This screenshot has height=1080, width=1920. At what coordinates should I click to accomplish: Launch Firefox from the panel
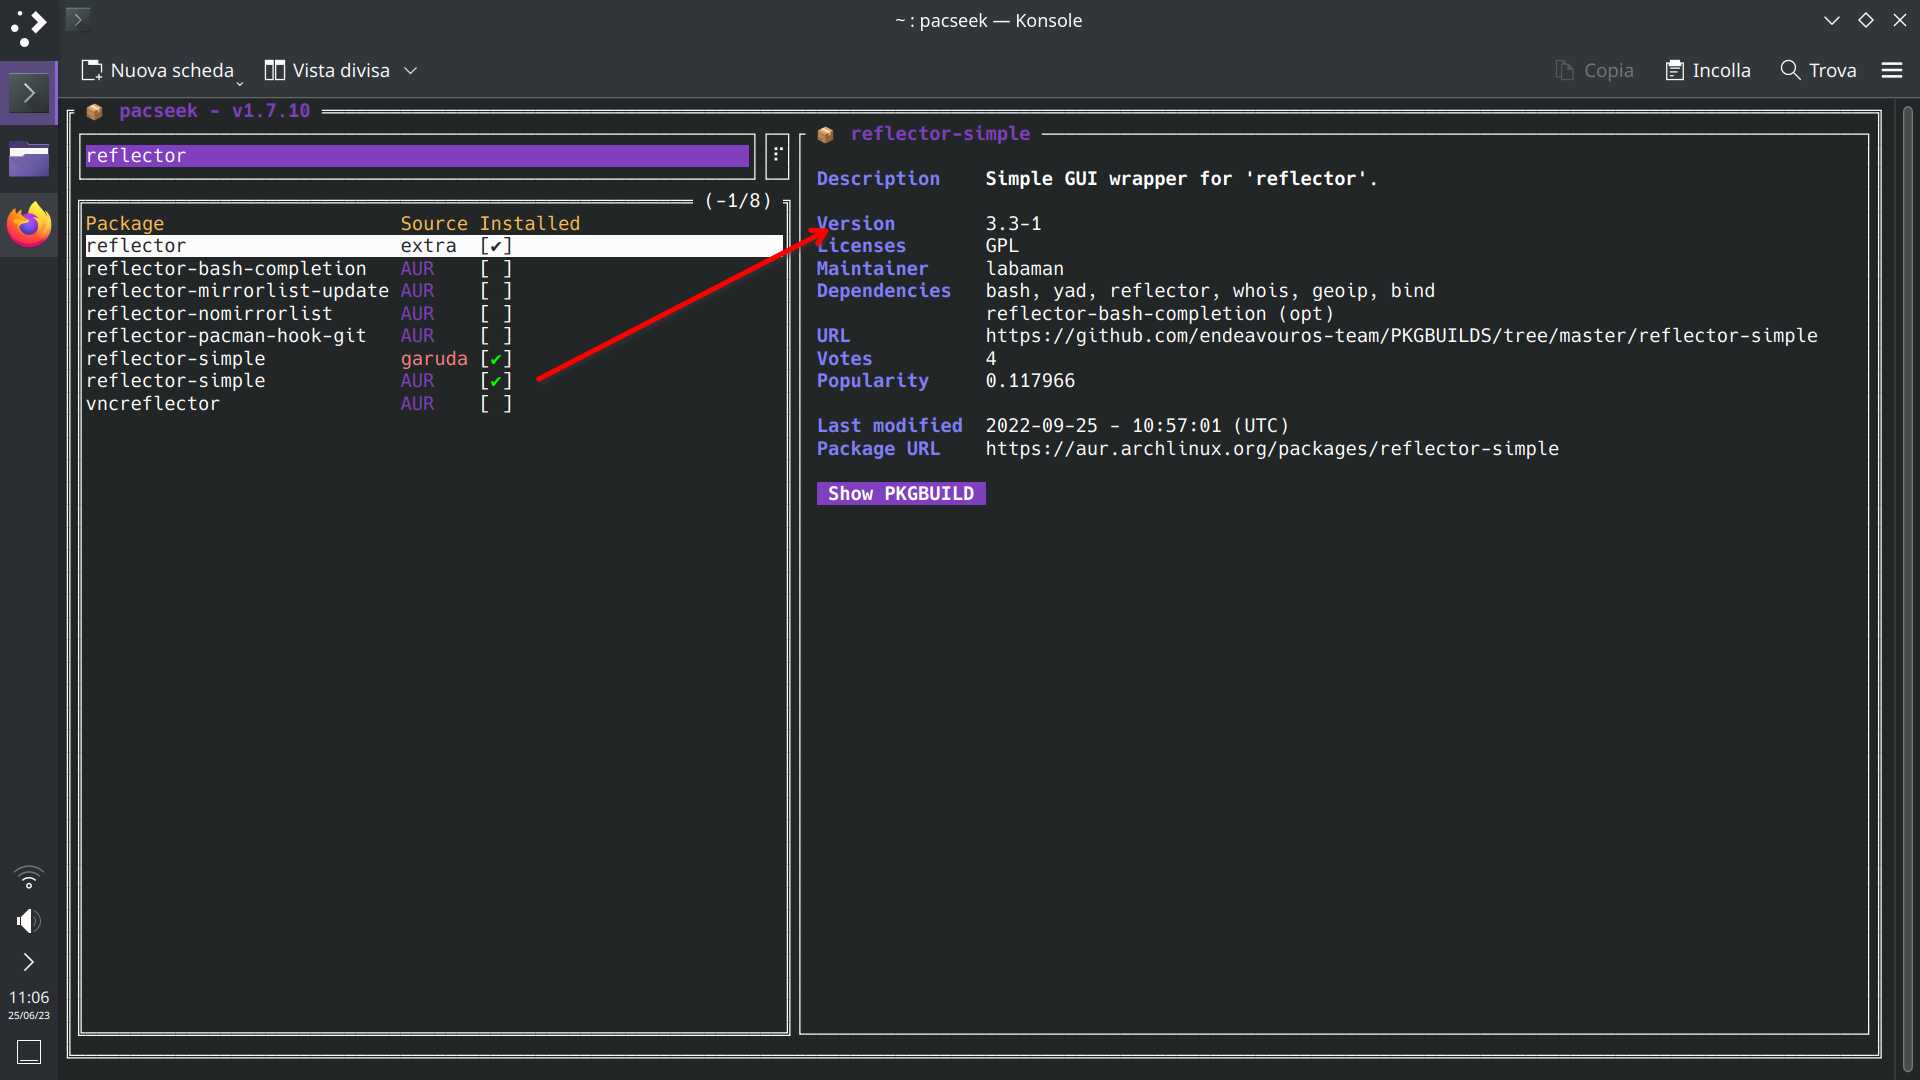(x=29, y=225)
